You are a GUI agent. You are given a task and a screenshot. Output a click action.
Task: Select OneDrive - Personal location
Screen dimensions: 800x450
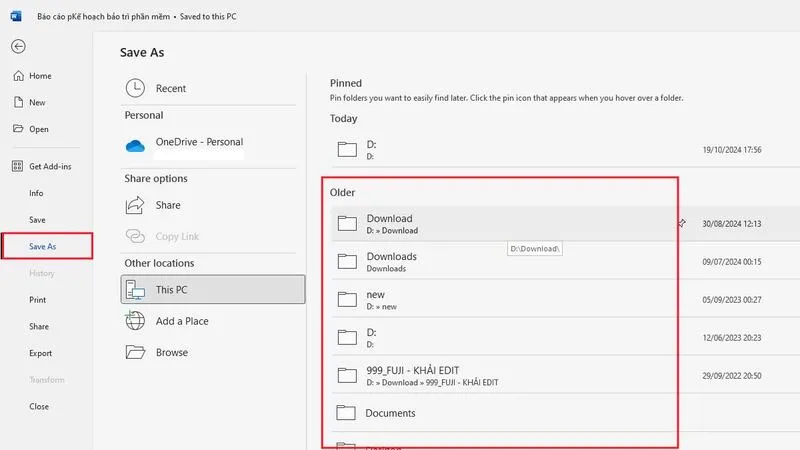[x=199, y=142]
